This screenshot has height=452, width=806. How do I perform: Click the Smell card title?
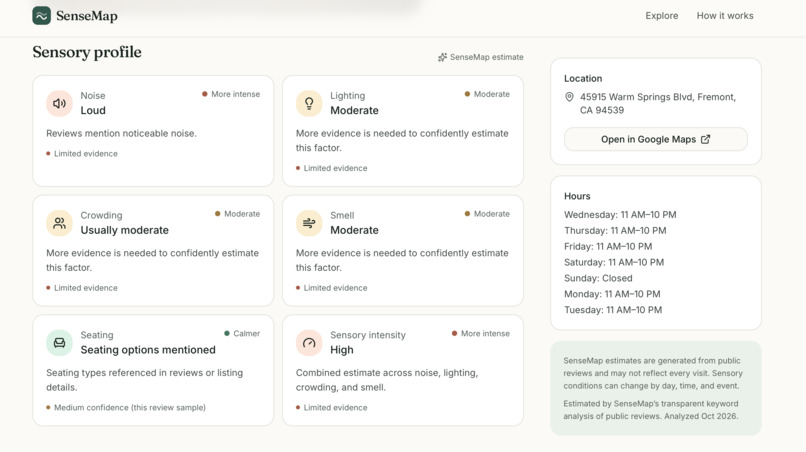click(x=342, y=215)
